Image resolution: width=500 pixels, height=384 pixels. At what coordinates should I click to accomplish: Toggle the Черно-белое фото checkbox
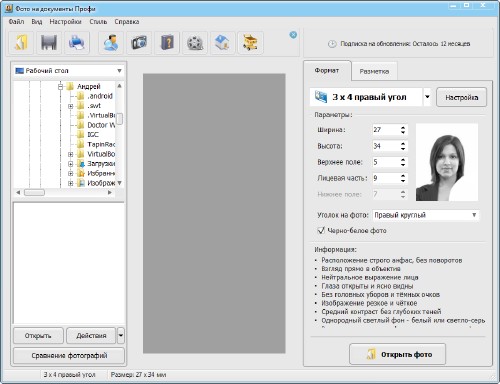click(321, 230)
